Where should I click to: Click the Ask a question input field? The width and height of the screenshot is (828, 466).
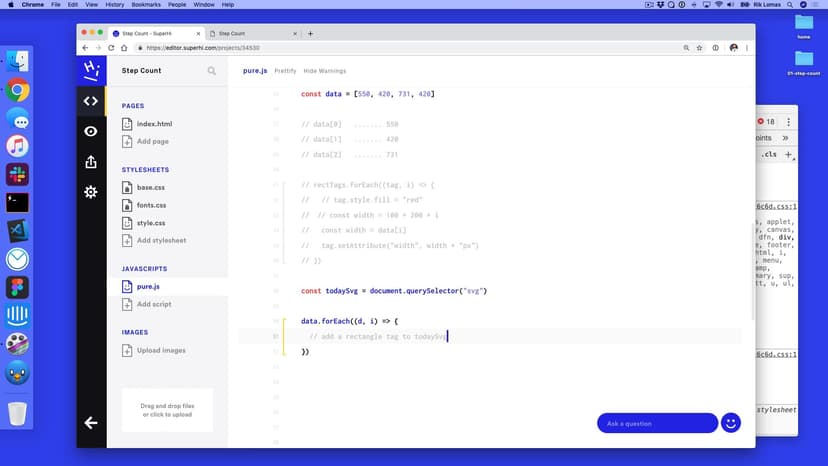point(656,423)
